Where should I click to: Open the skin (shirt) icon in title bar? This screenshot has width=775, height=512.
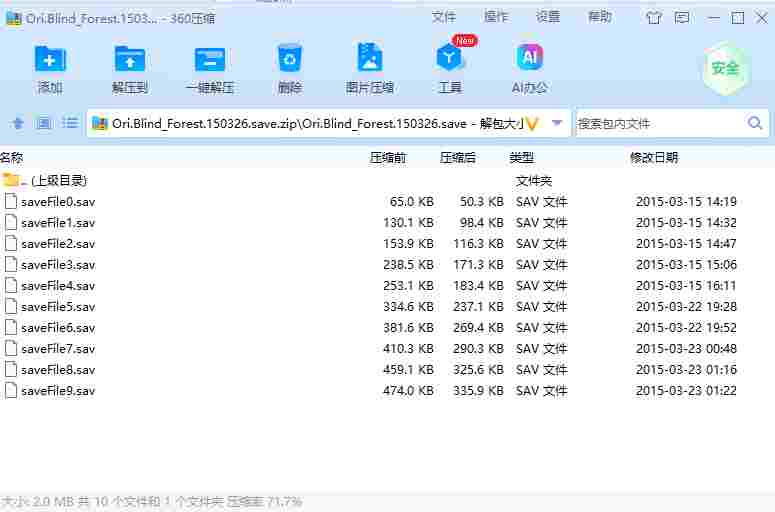[x=653, y=18]
